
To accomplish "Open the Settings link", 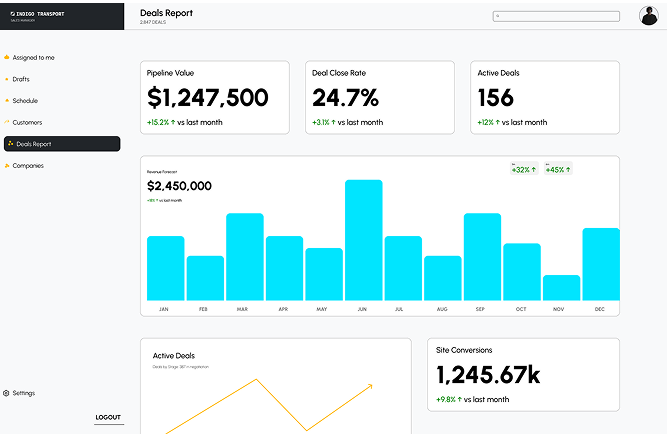I will point(23,393).
